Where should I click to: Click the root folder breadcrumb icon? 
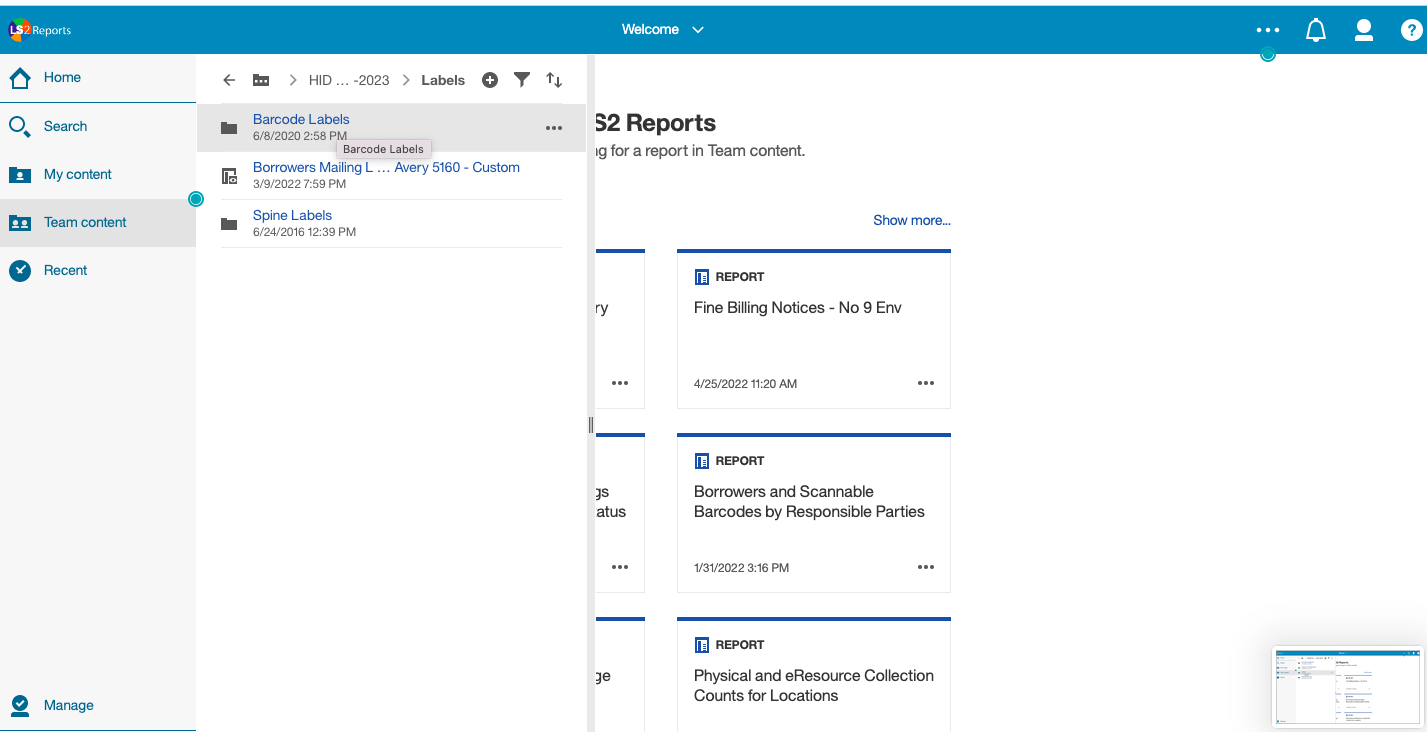click(x=261, y=80)
